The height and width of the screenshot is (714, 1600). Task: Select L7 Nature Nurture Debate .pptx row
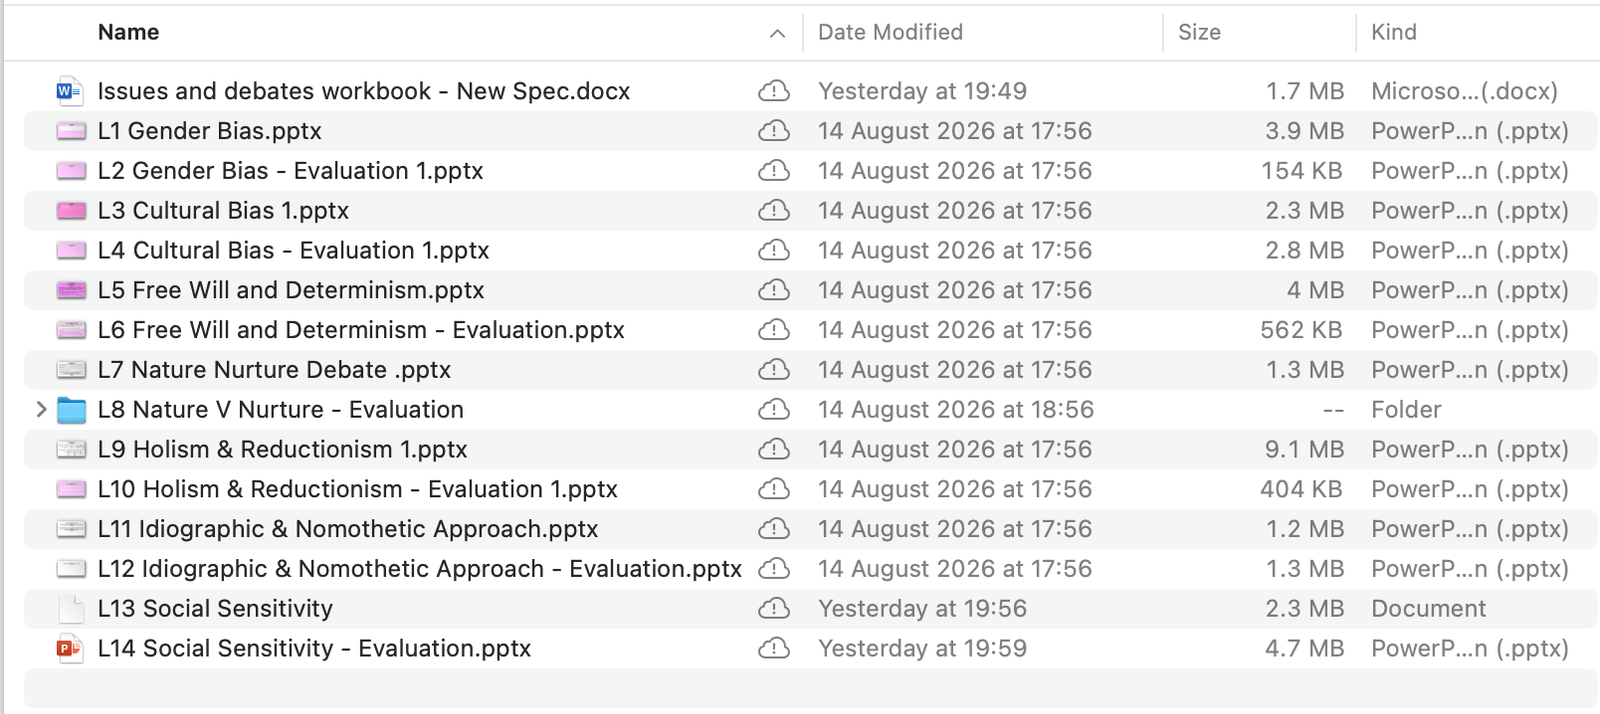[811, 370]
